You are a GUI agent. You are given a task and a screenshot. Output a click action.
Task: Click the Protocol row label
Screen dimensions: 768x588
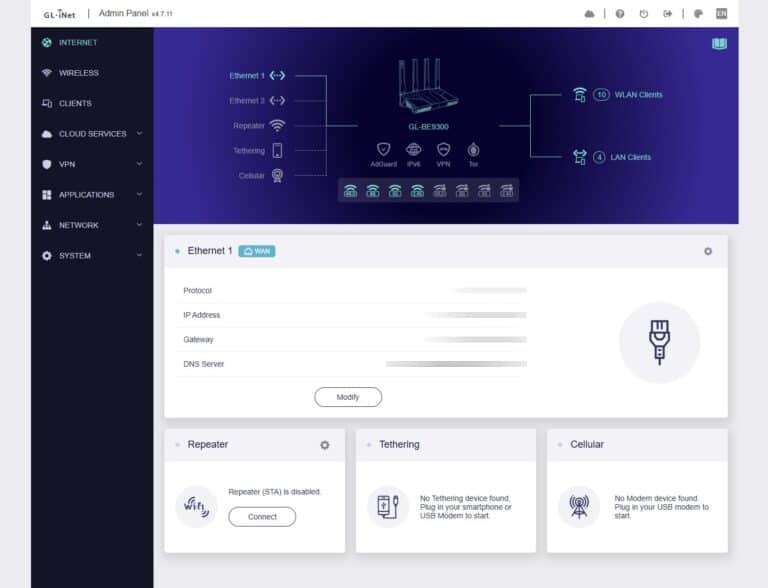coord(197,291)
